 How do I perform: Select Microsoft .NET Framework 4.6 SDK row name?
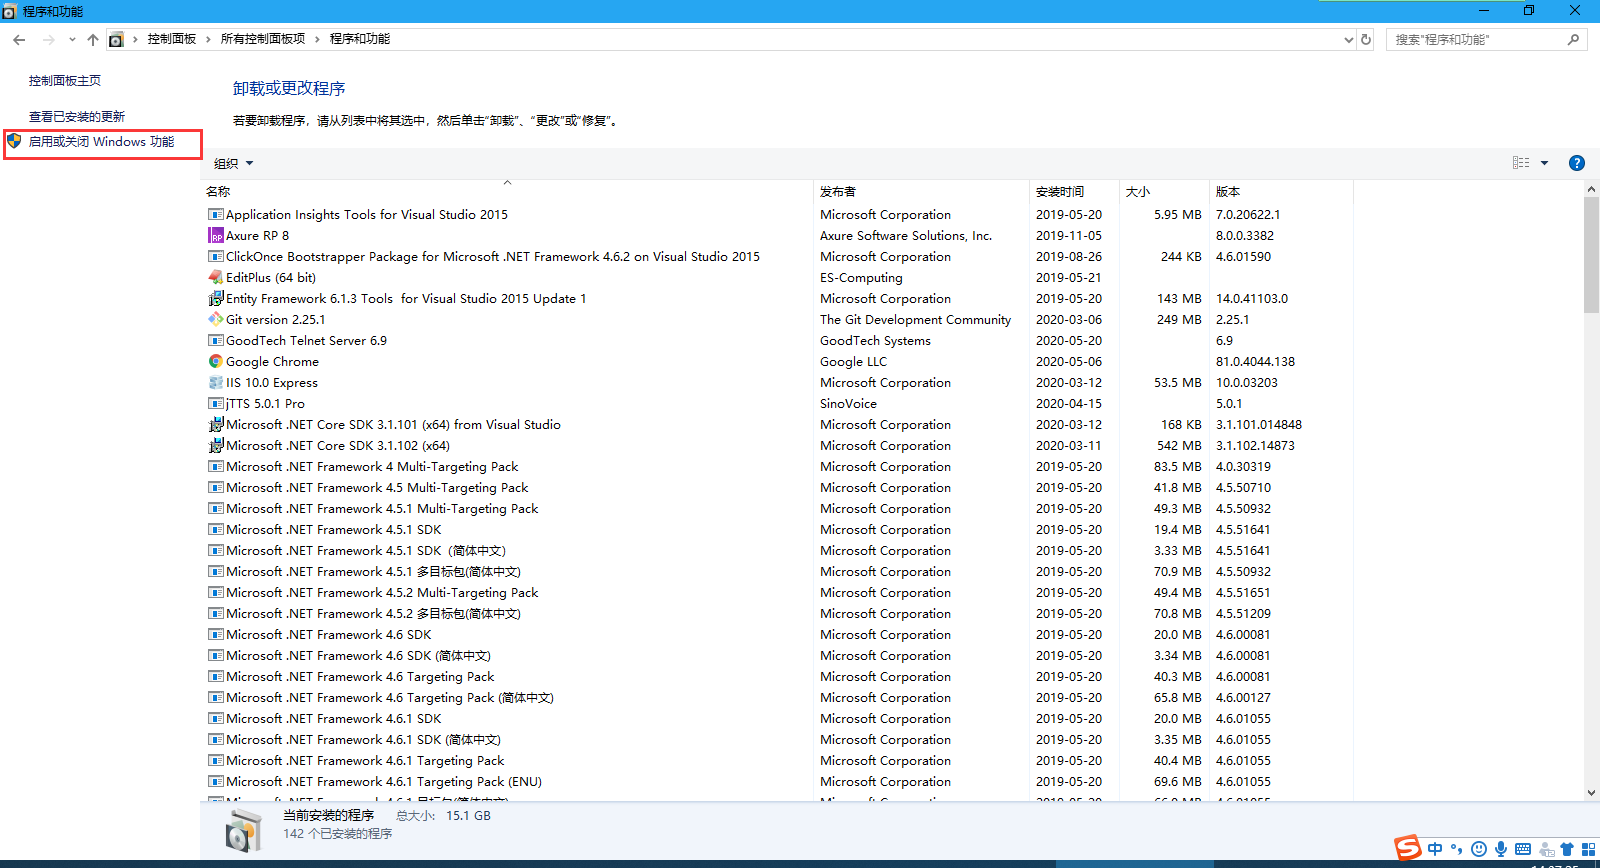[329, 635]
